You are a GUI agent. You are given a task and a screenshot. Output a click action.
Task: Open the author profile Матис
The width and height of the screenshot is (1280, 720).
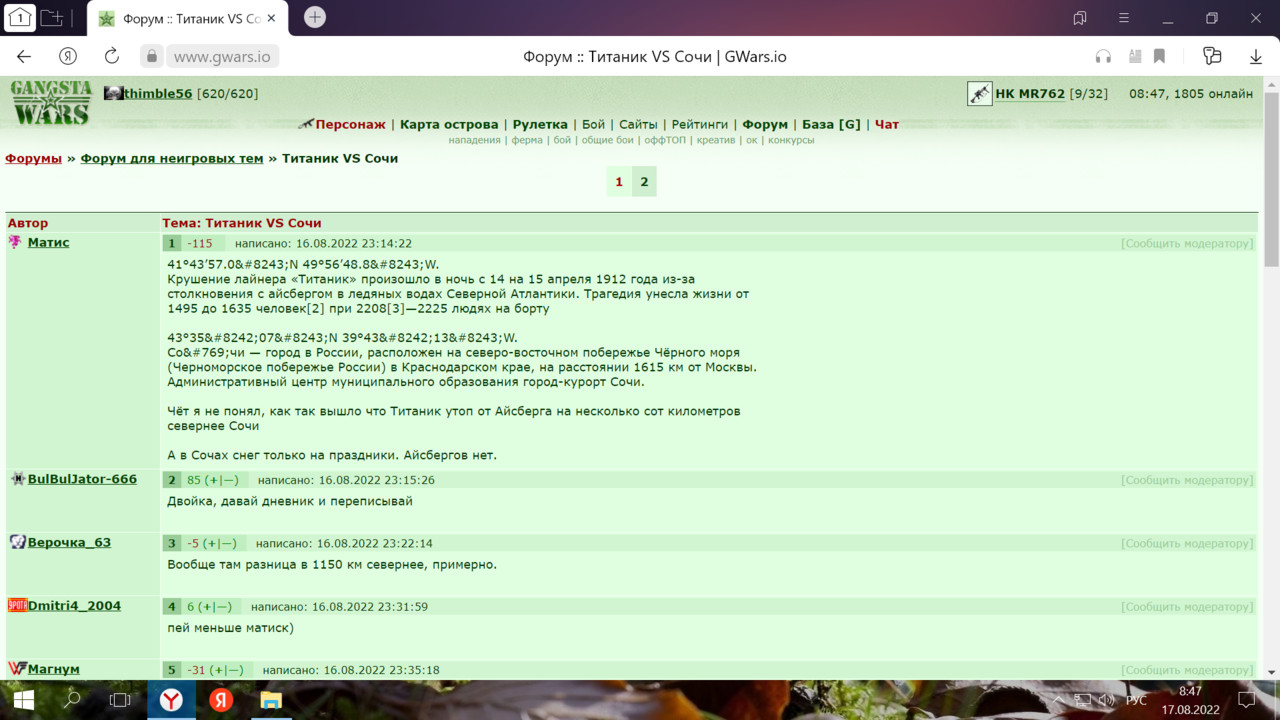click(x=49, y=242)
